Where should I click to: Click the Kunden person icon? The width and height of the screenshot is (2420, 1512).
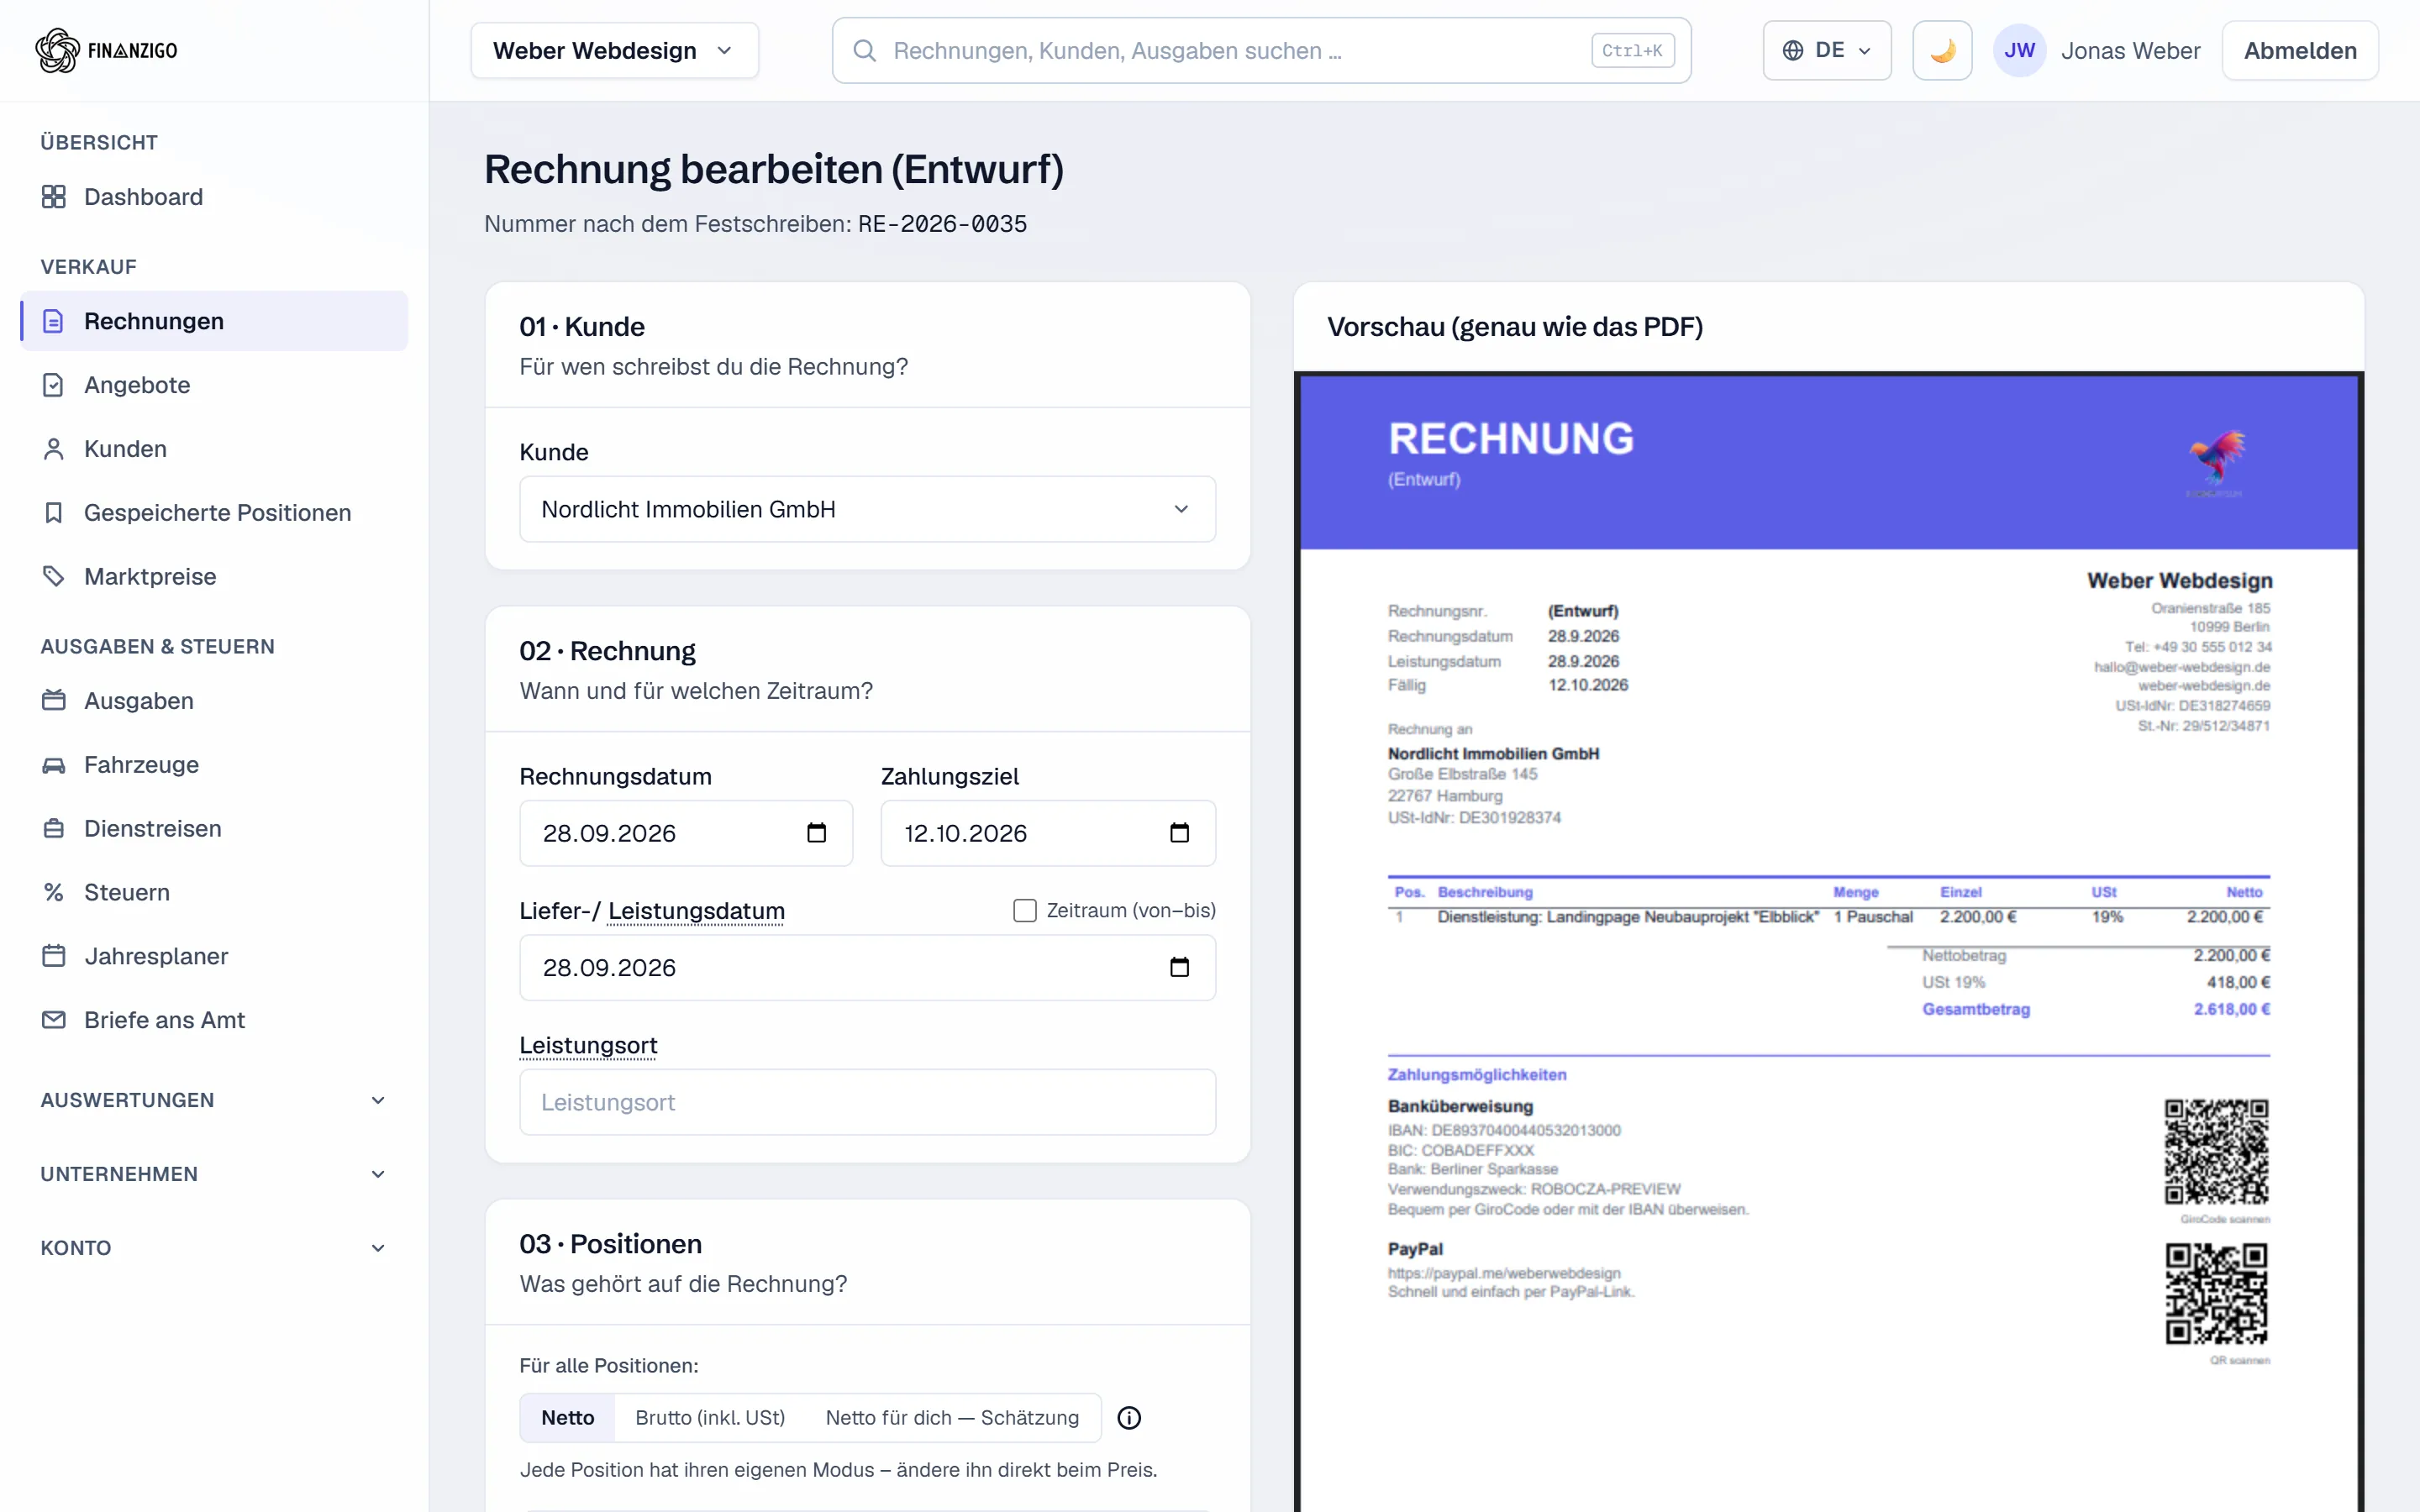tap(54, 449)
